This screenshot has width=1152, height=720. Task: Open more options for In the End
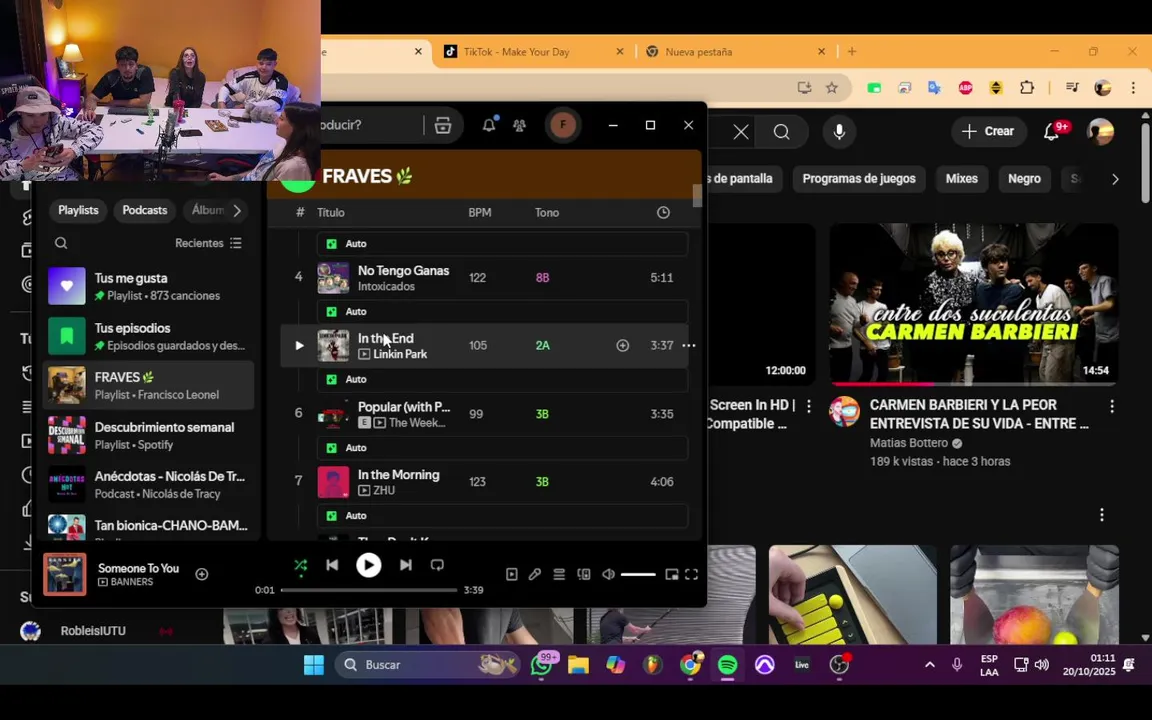pyautogui.click(x=688, y=345)
